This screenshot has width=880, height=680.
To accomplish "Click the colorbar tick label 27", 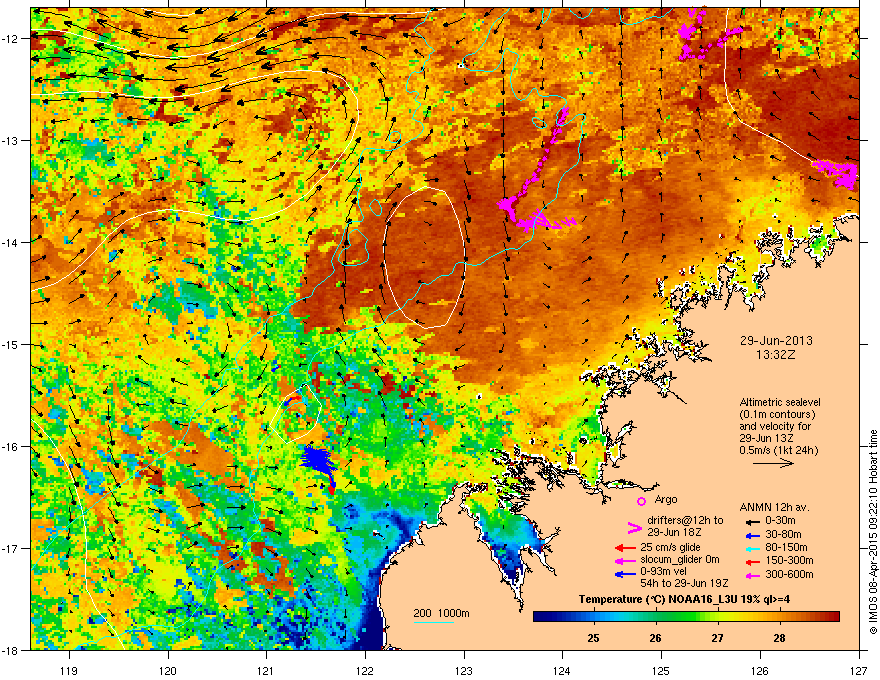I will 717,638.
